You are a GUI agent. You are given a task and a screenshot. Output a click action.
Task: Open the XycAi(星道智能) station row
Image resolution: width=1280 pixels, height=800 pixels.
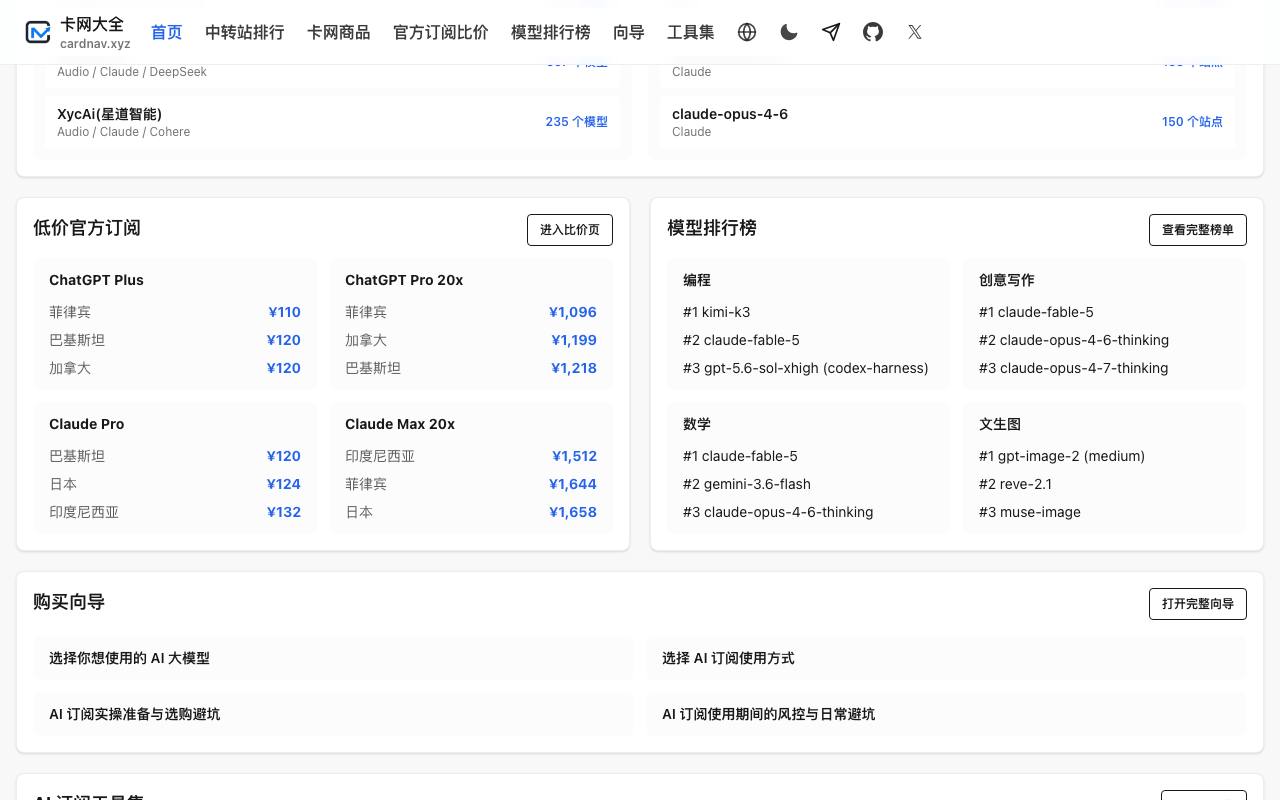(333, 122)
